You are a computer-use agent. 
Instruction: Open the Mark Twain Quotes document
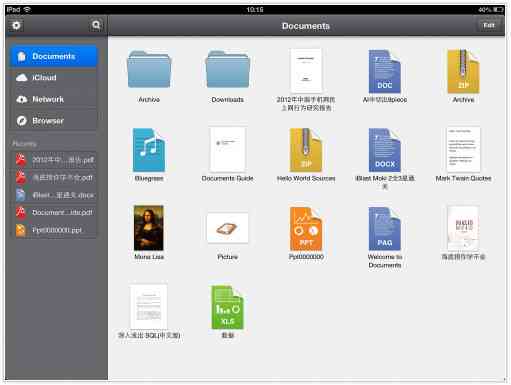pos(463,149)
